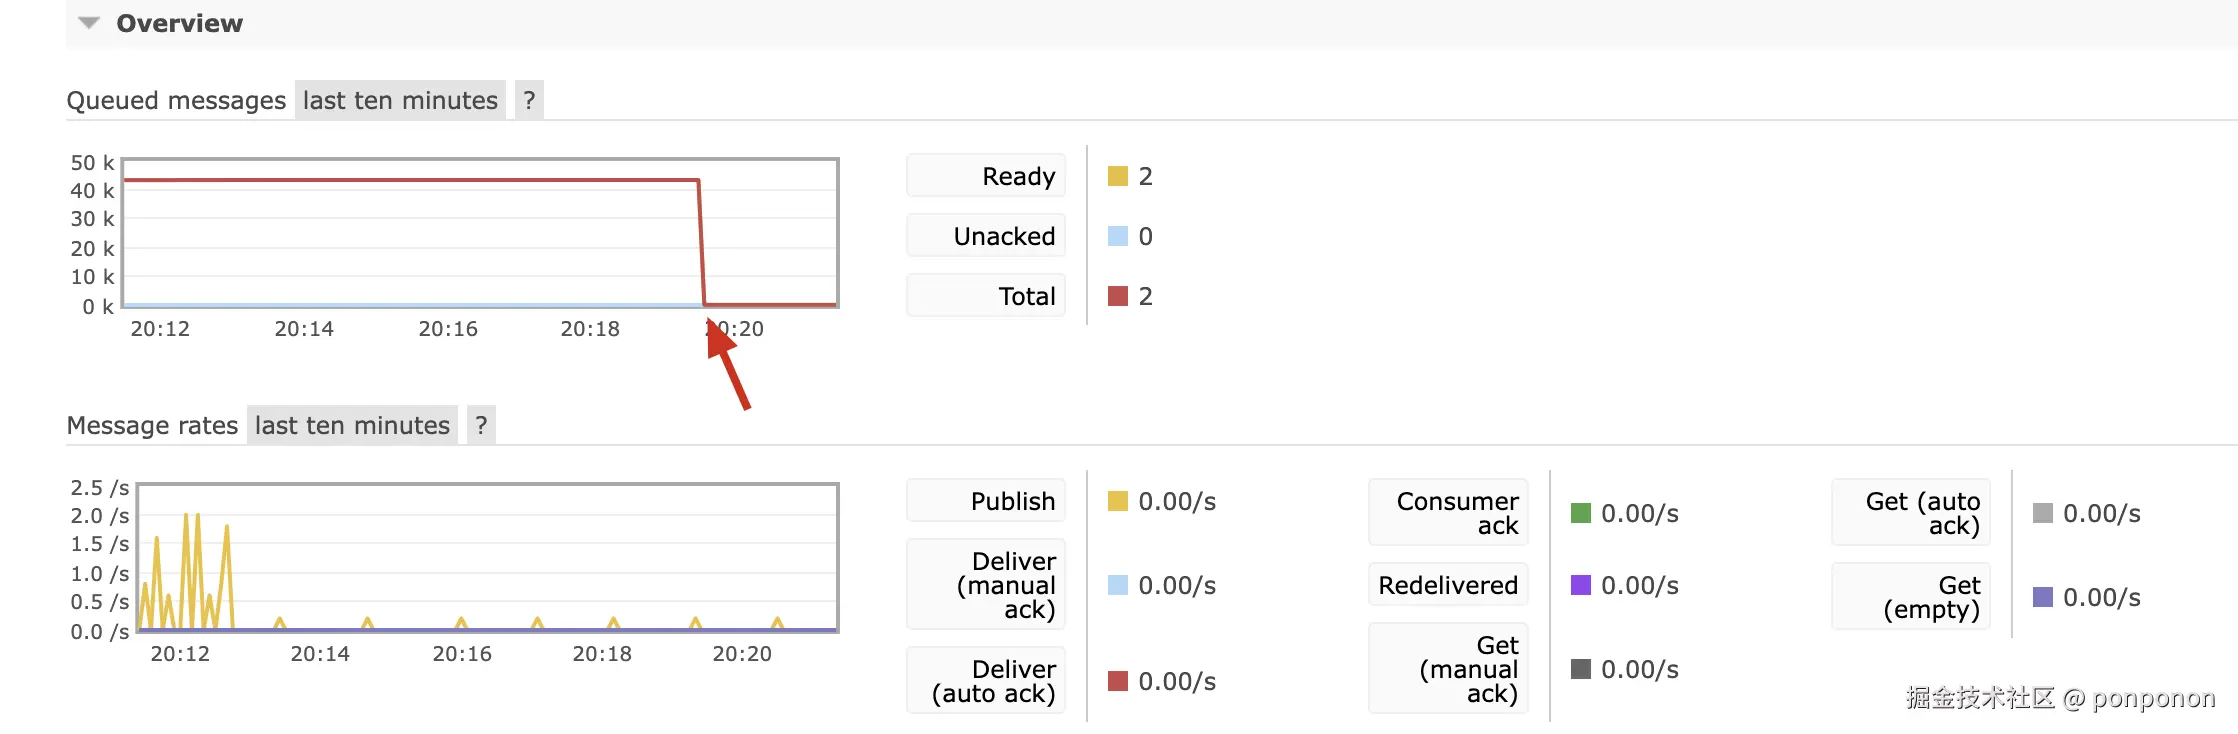This screenshot has height=734, width=2238.
Task: Click the yellow Ready color swatch
Action: (1117, 176)
